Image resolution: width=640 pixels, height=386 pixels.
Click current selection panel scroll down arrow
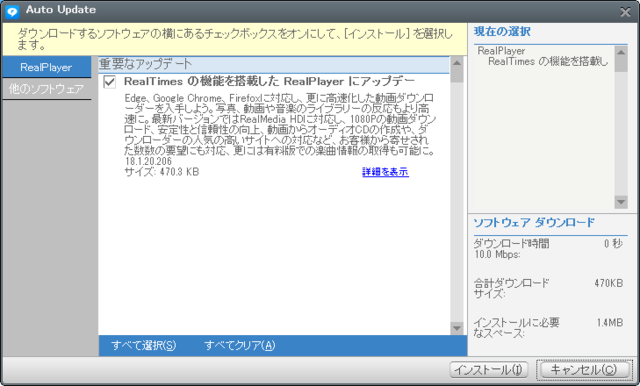(621, 202)
